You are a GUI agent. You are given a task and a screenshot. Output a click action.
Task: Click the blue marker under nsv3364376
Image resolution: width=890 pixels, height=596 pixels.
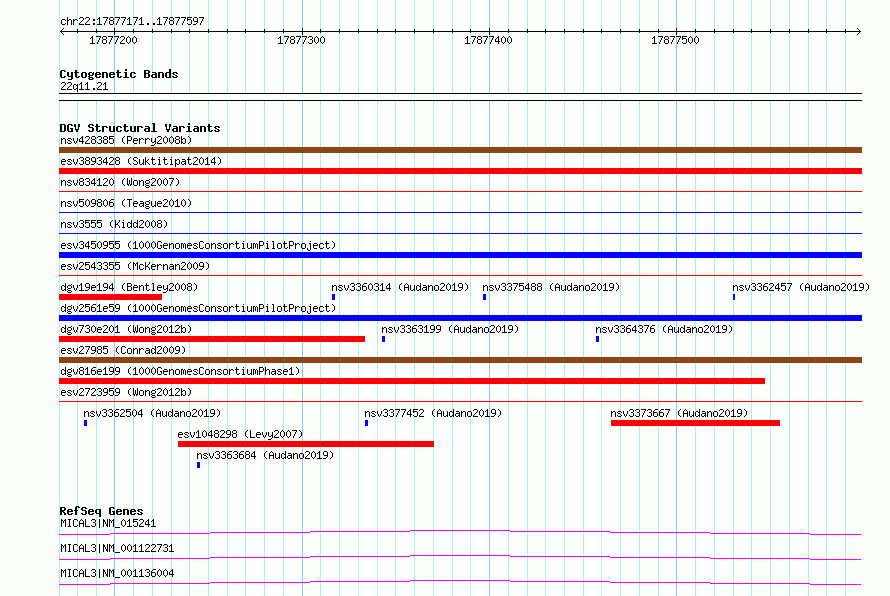598,339
